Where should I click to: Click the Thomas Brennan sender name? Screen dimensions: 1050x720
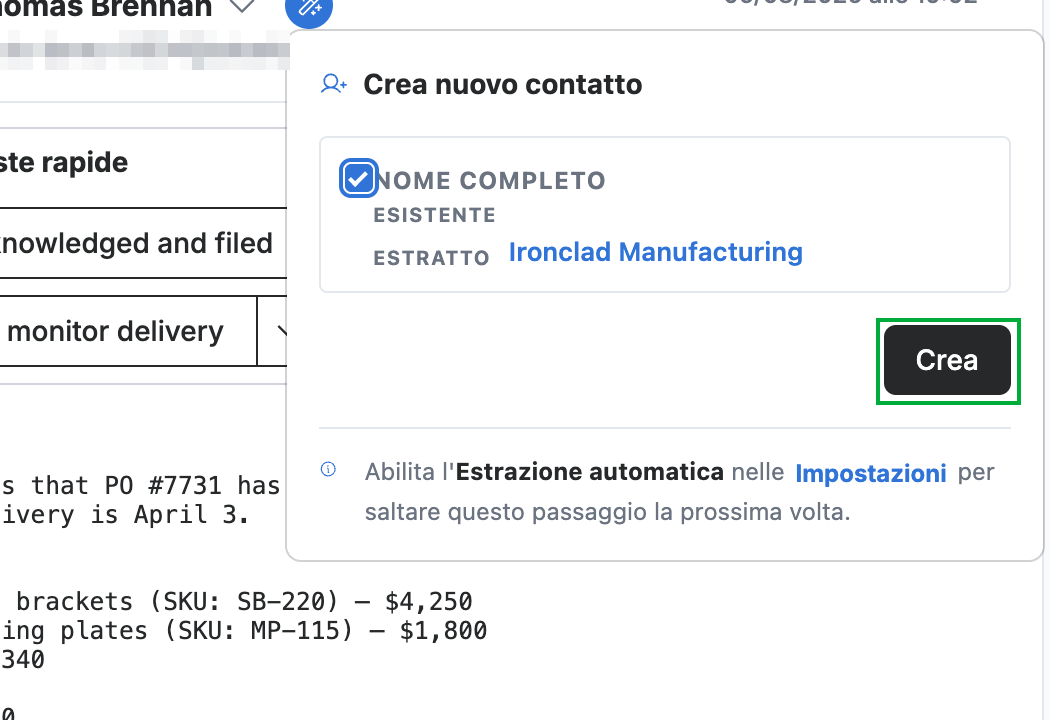pos(106,8)
